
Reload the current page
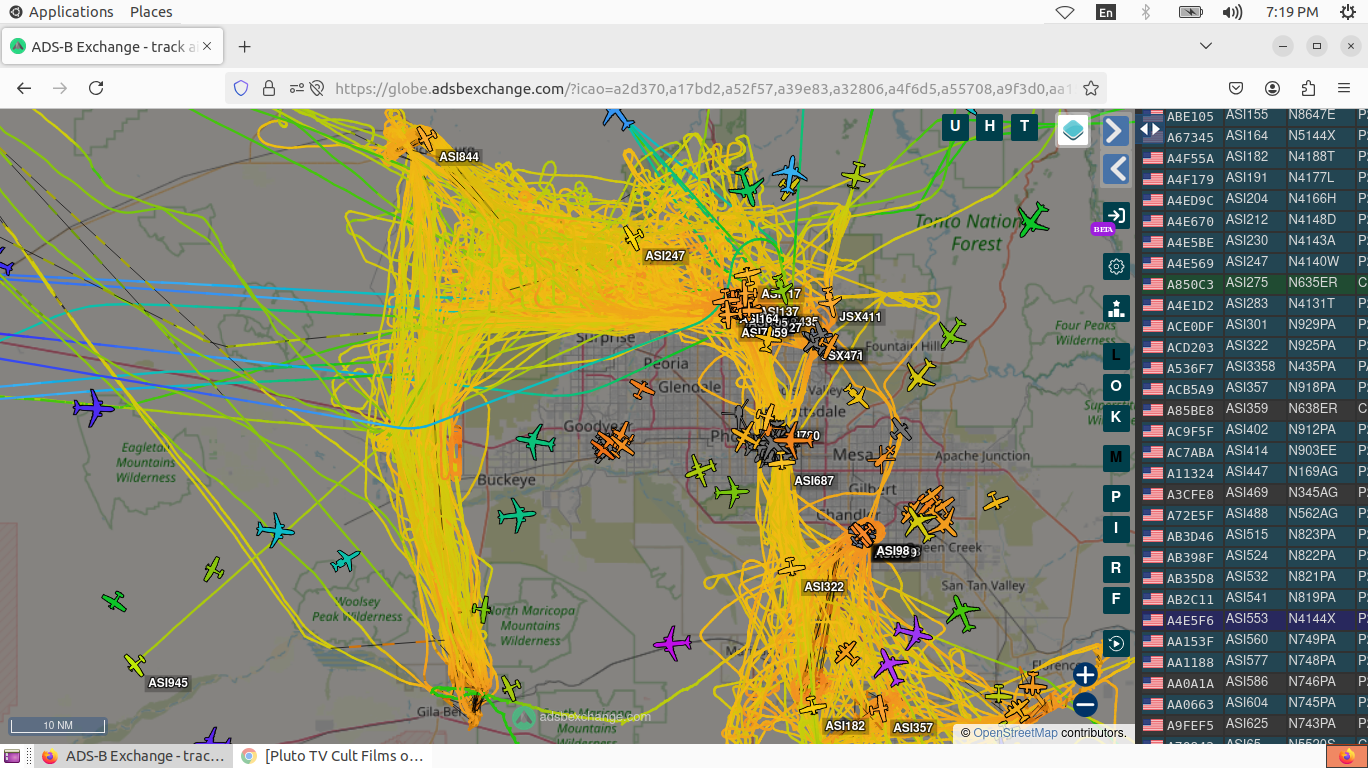(96, 88)
